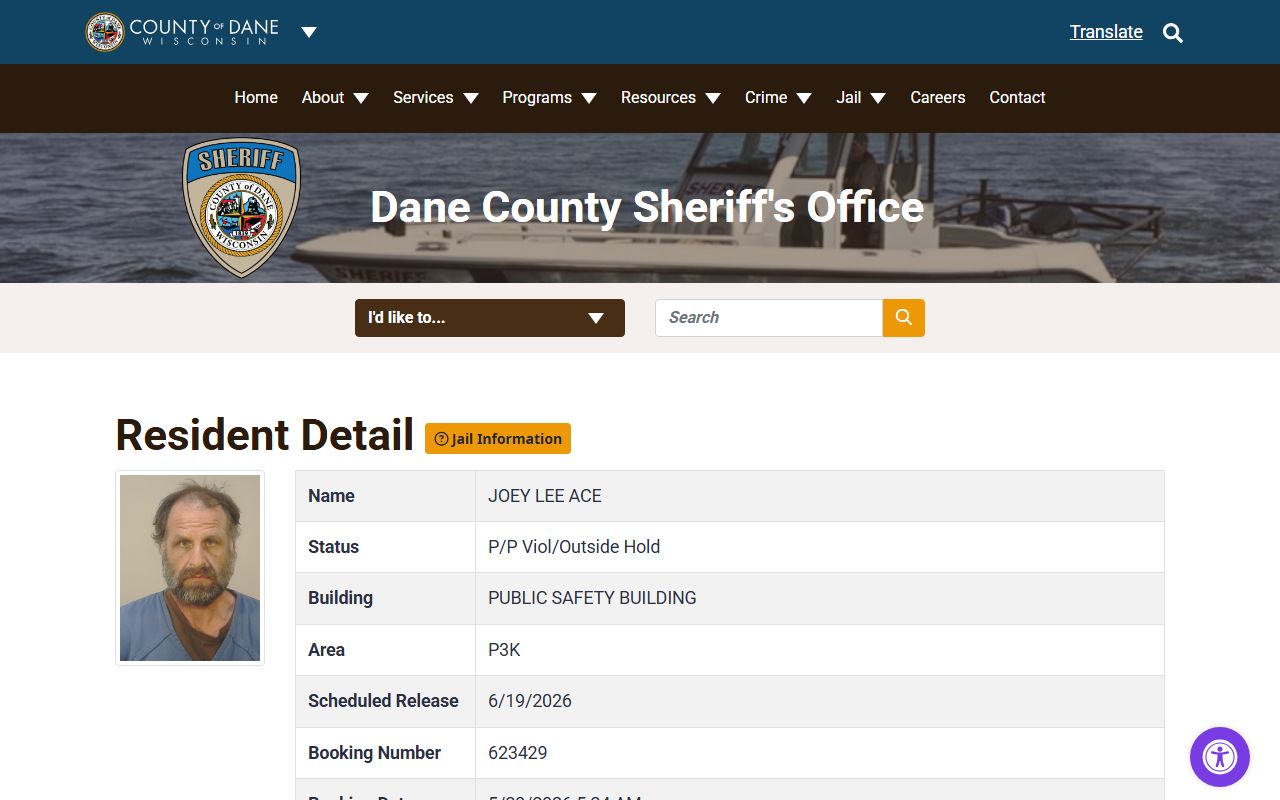Expand the dropdown arrow beside County of Dane logo
The width and height of the screenshot is (1280, 800).
tap(309, 32)
